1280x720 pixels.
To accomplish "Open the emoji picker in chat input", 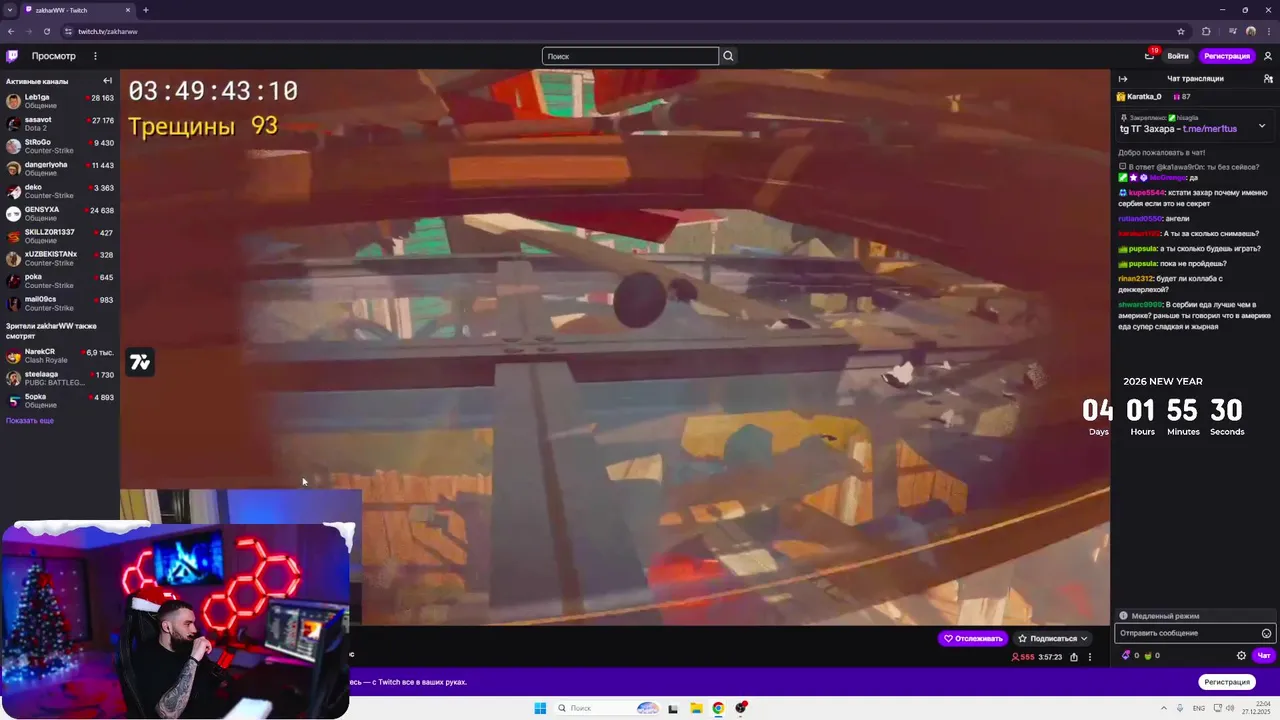I will tap(1266, 633).
